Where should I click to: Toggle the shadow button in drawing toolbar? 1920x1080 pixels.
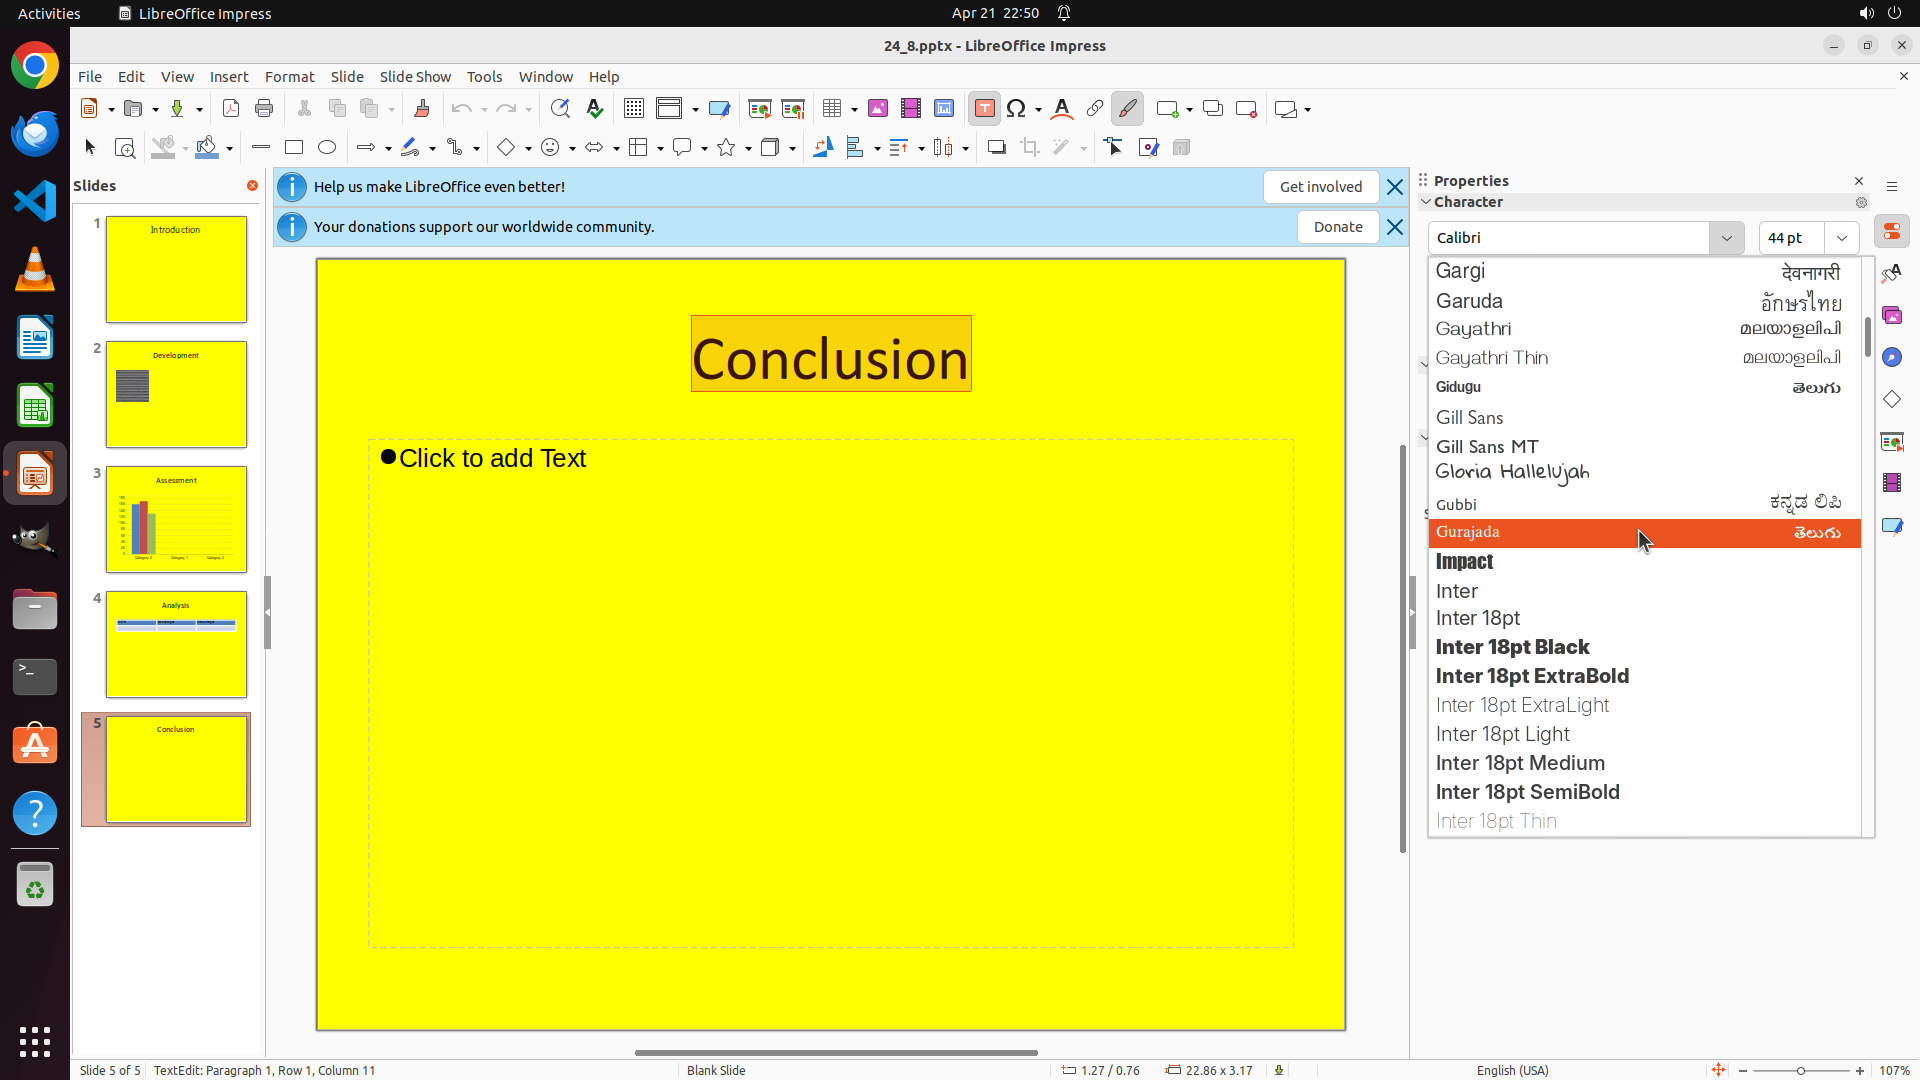996,148
